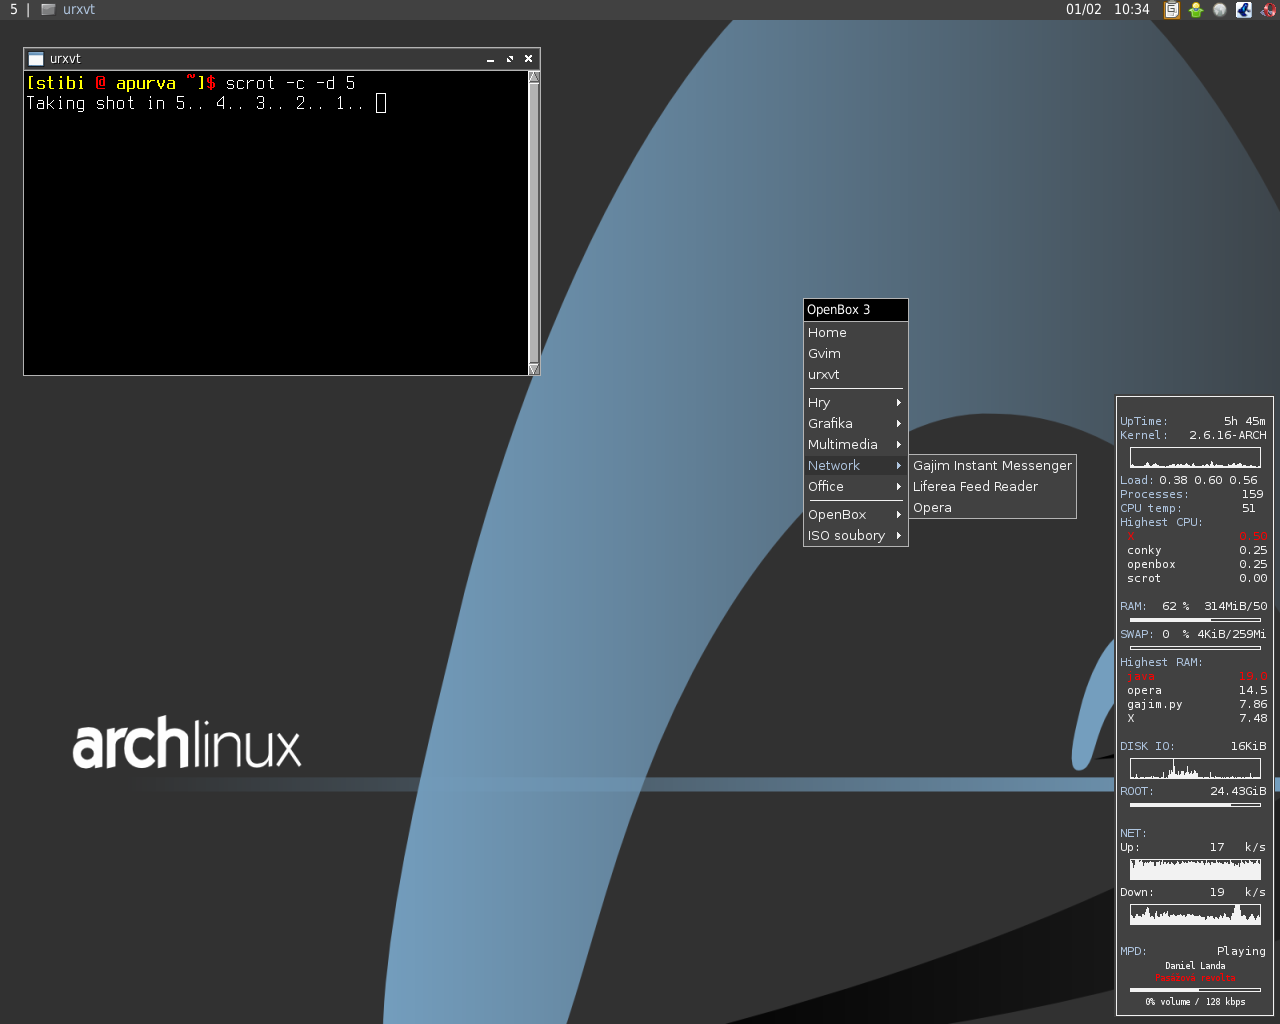Screen dimensions: 1280x1024
Task: Click the blue Liferea tray icon
Action: pyautogui.click(x=1244, y=10)
